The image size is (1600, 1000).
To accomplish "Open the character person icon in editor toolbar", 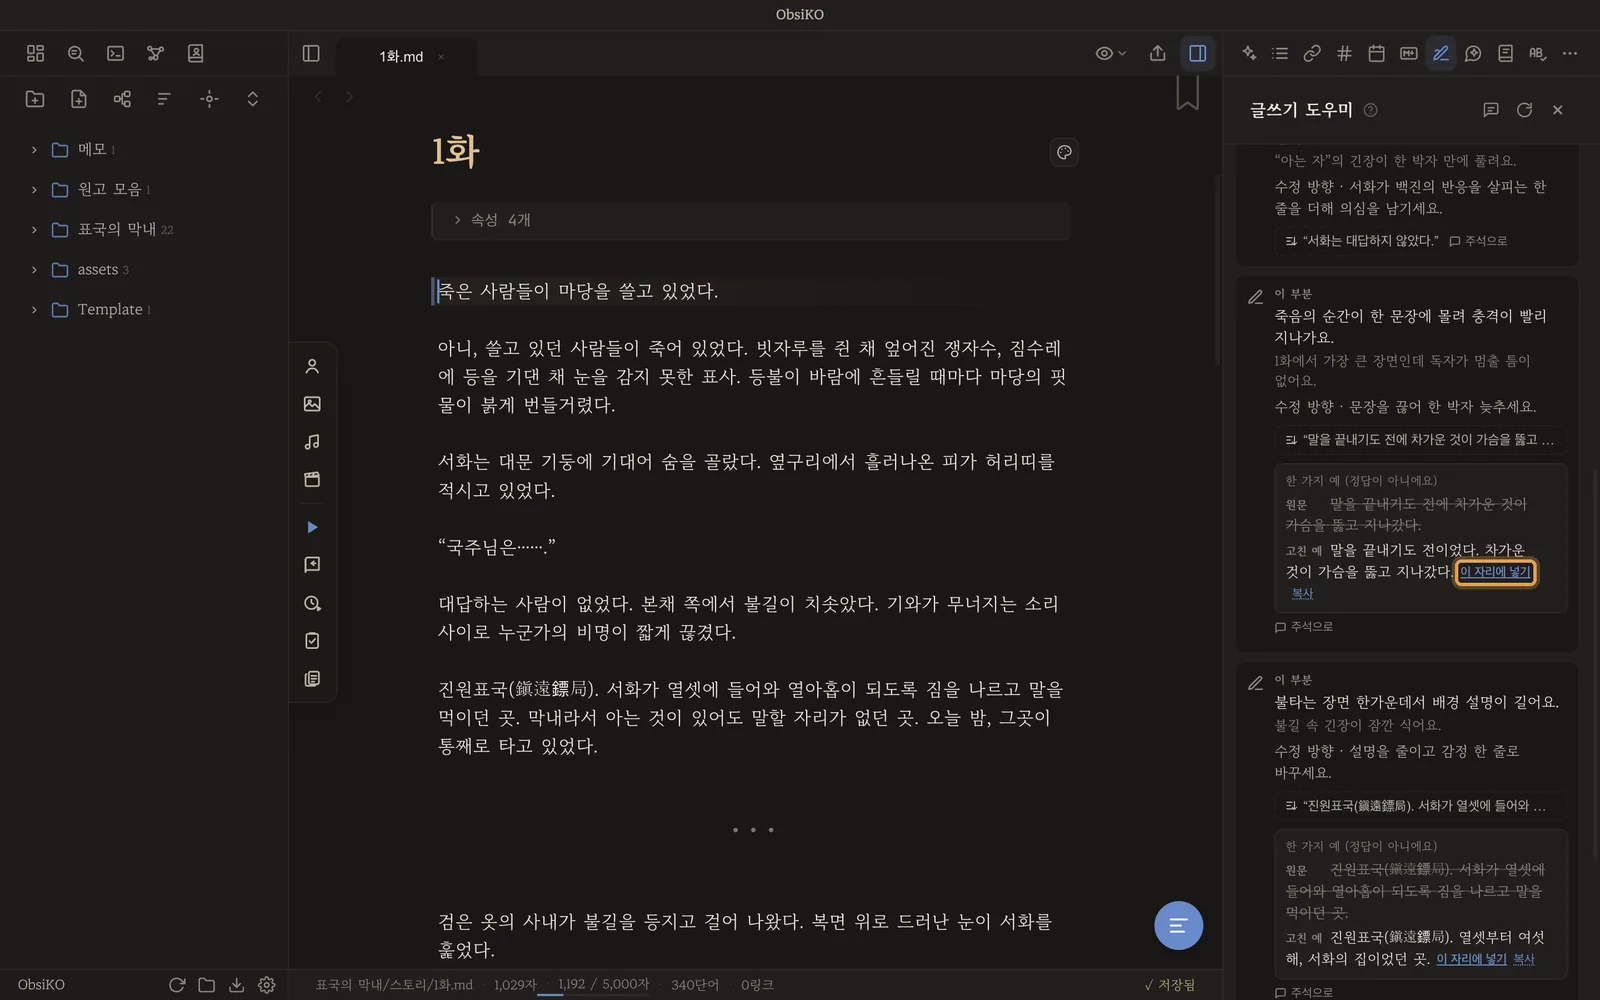I will (312, 366).
